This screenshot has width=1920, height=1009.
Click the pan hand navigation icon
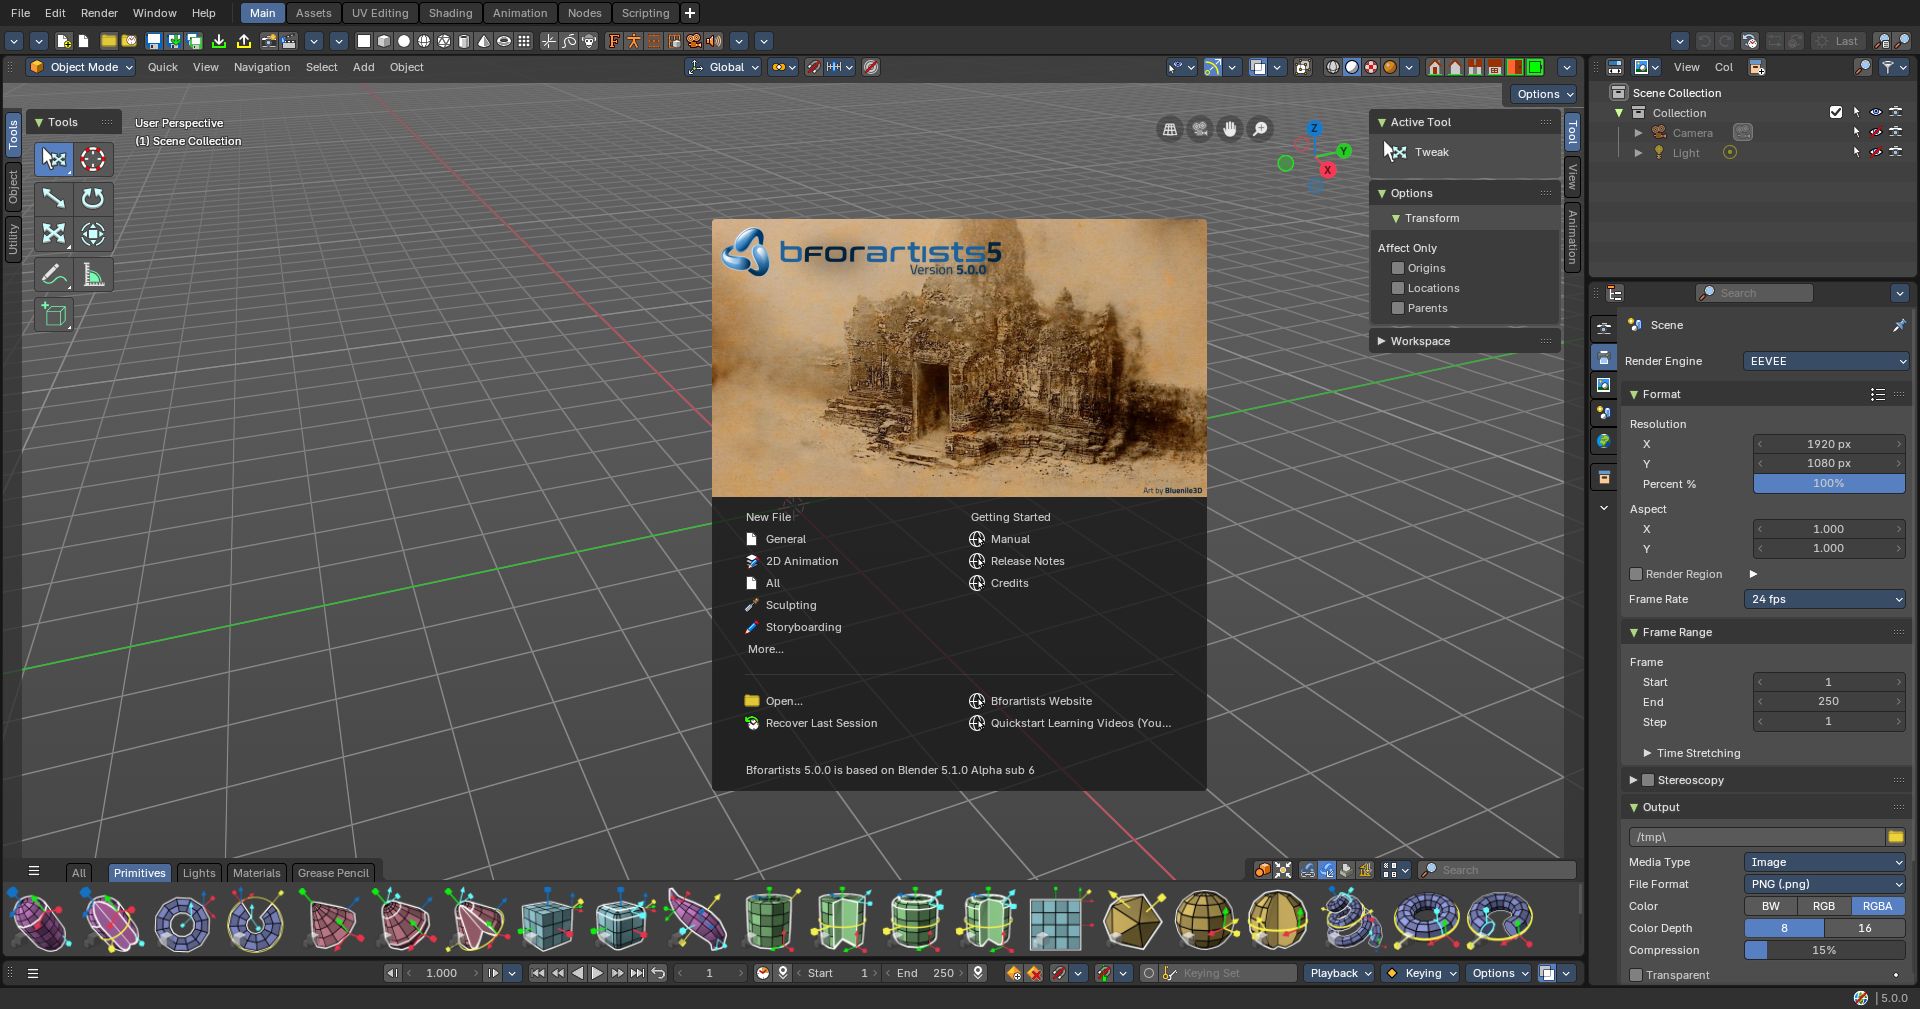[1229, 129]
